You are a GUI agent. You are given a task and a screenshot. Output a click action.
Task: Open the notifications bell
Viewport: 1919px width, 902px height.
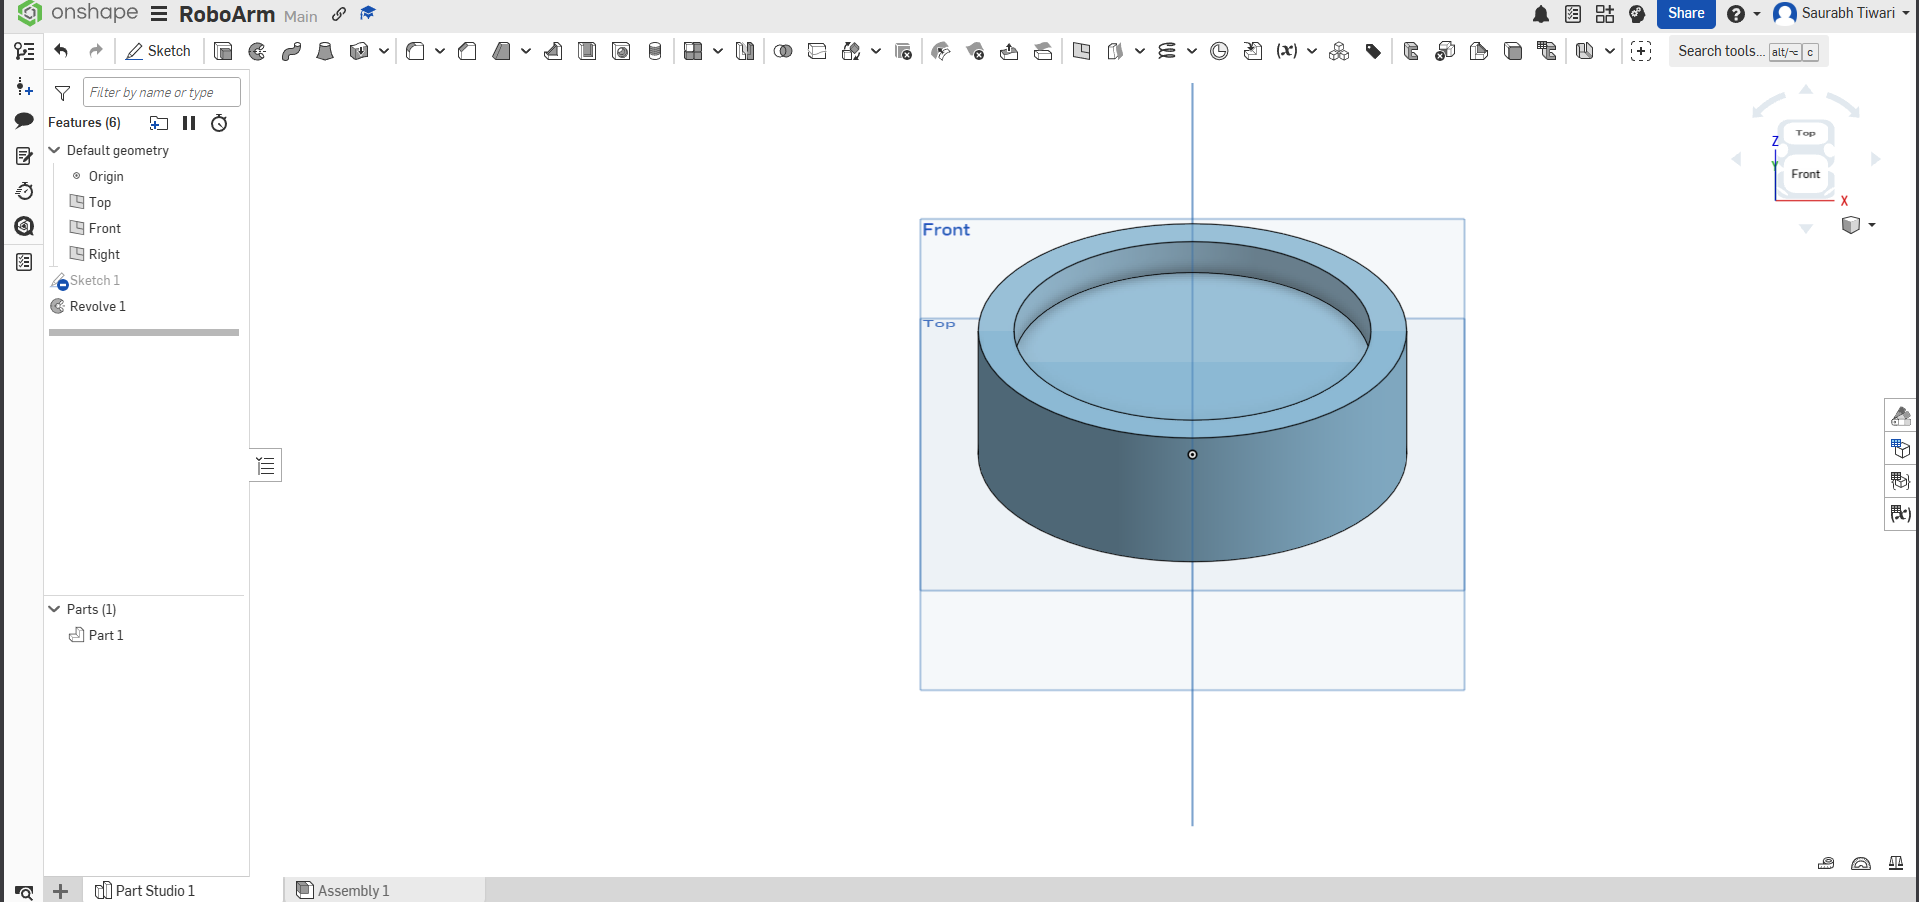(1541, 14)
